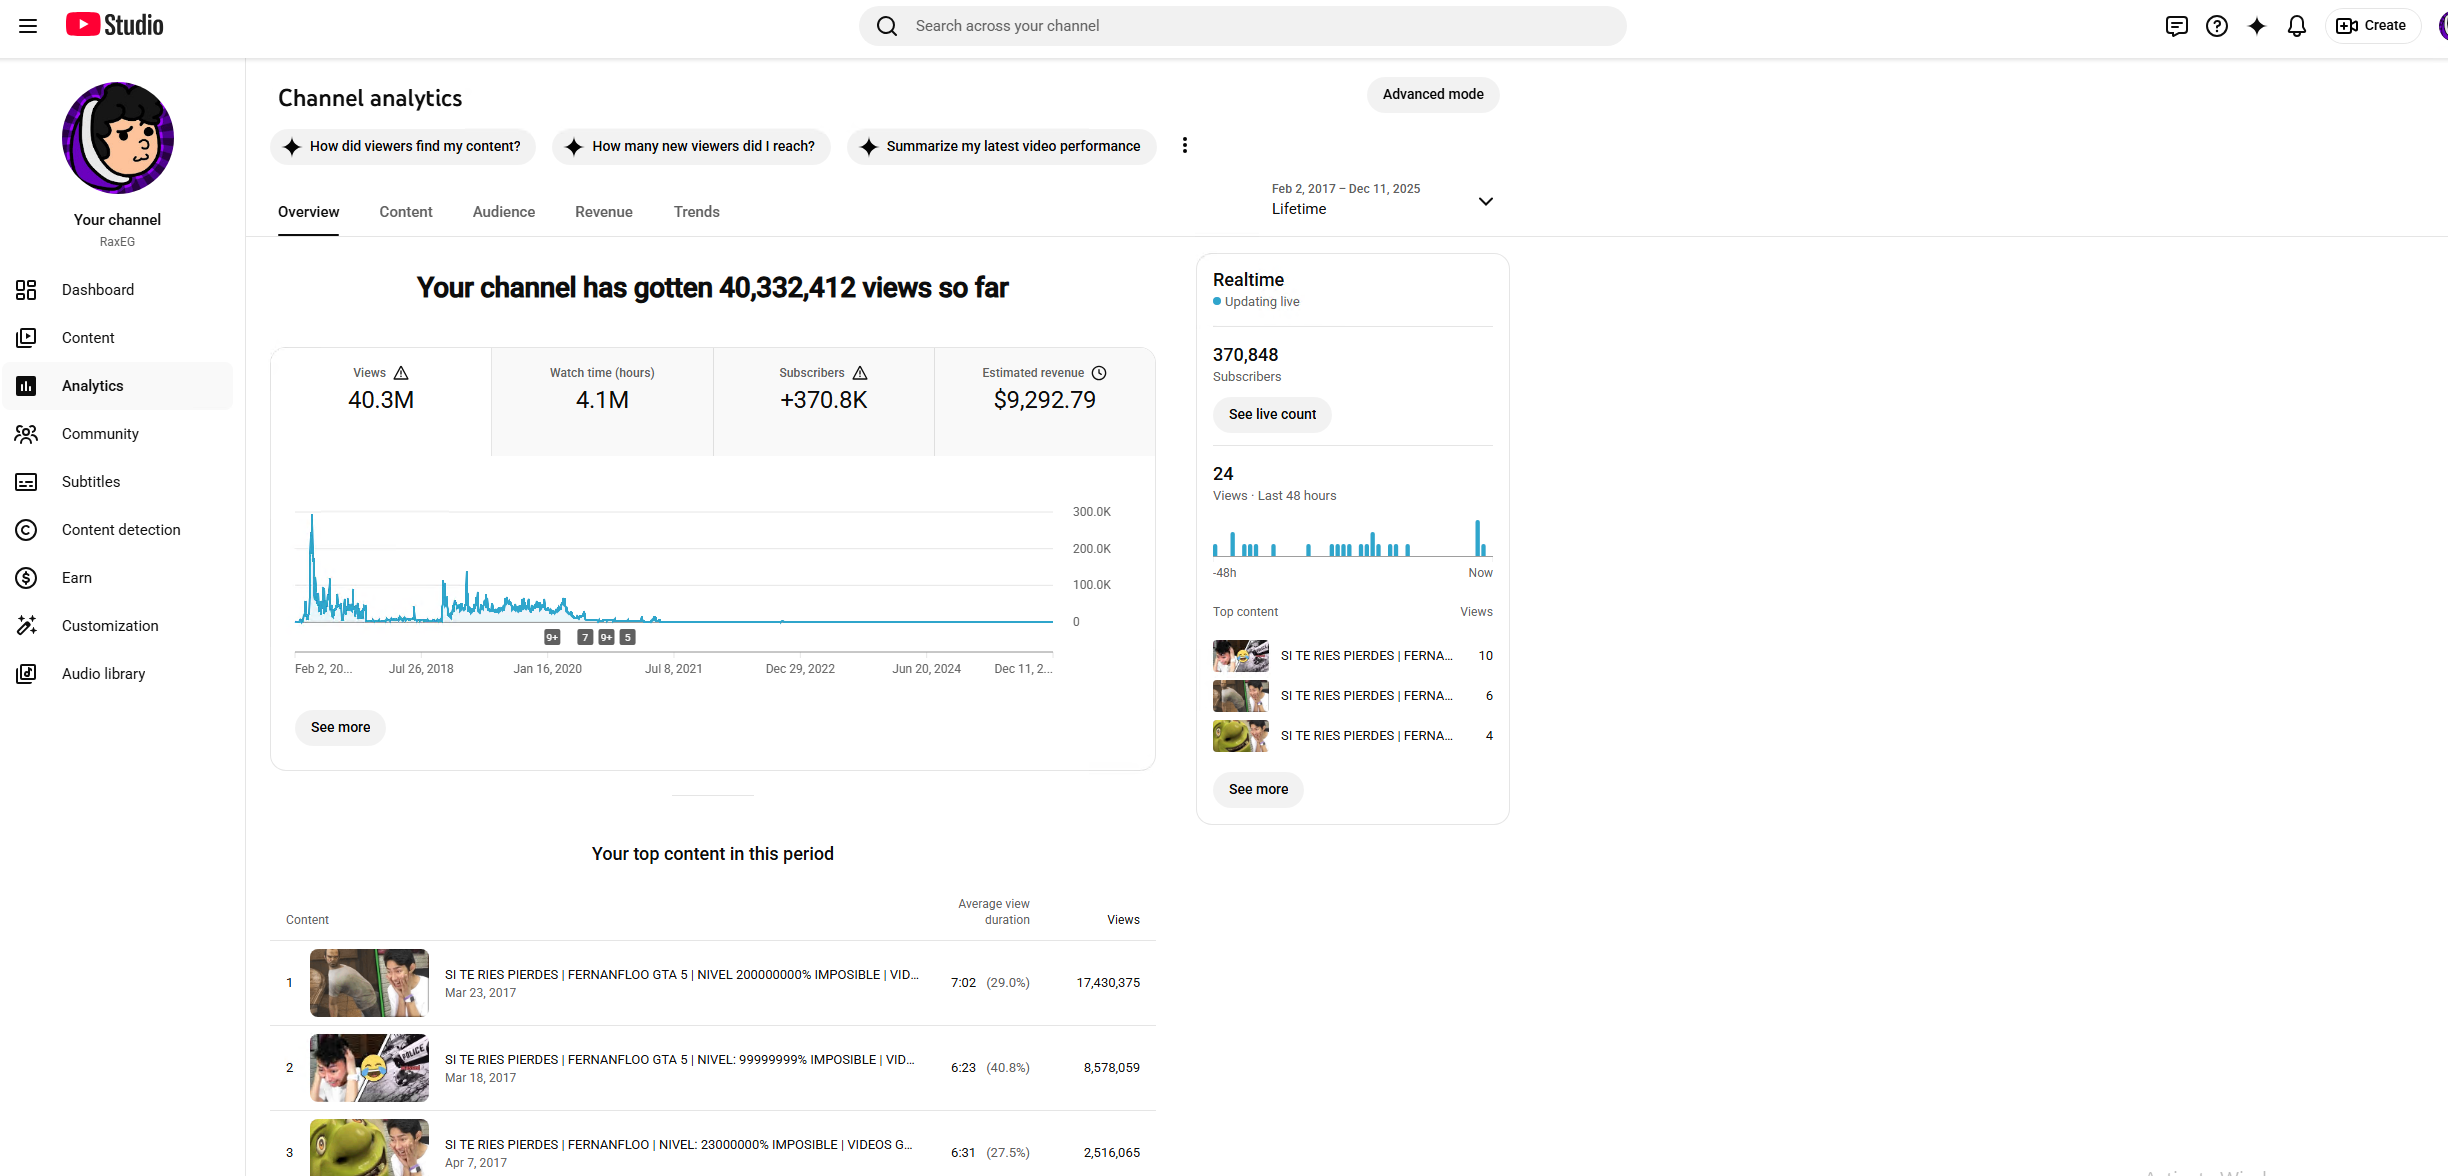Open the help question mark icon

(2216, 26)
